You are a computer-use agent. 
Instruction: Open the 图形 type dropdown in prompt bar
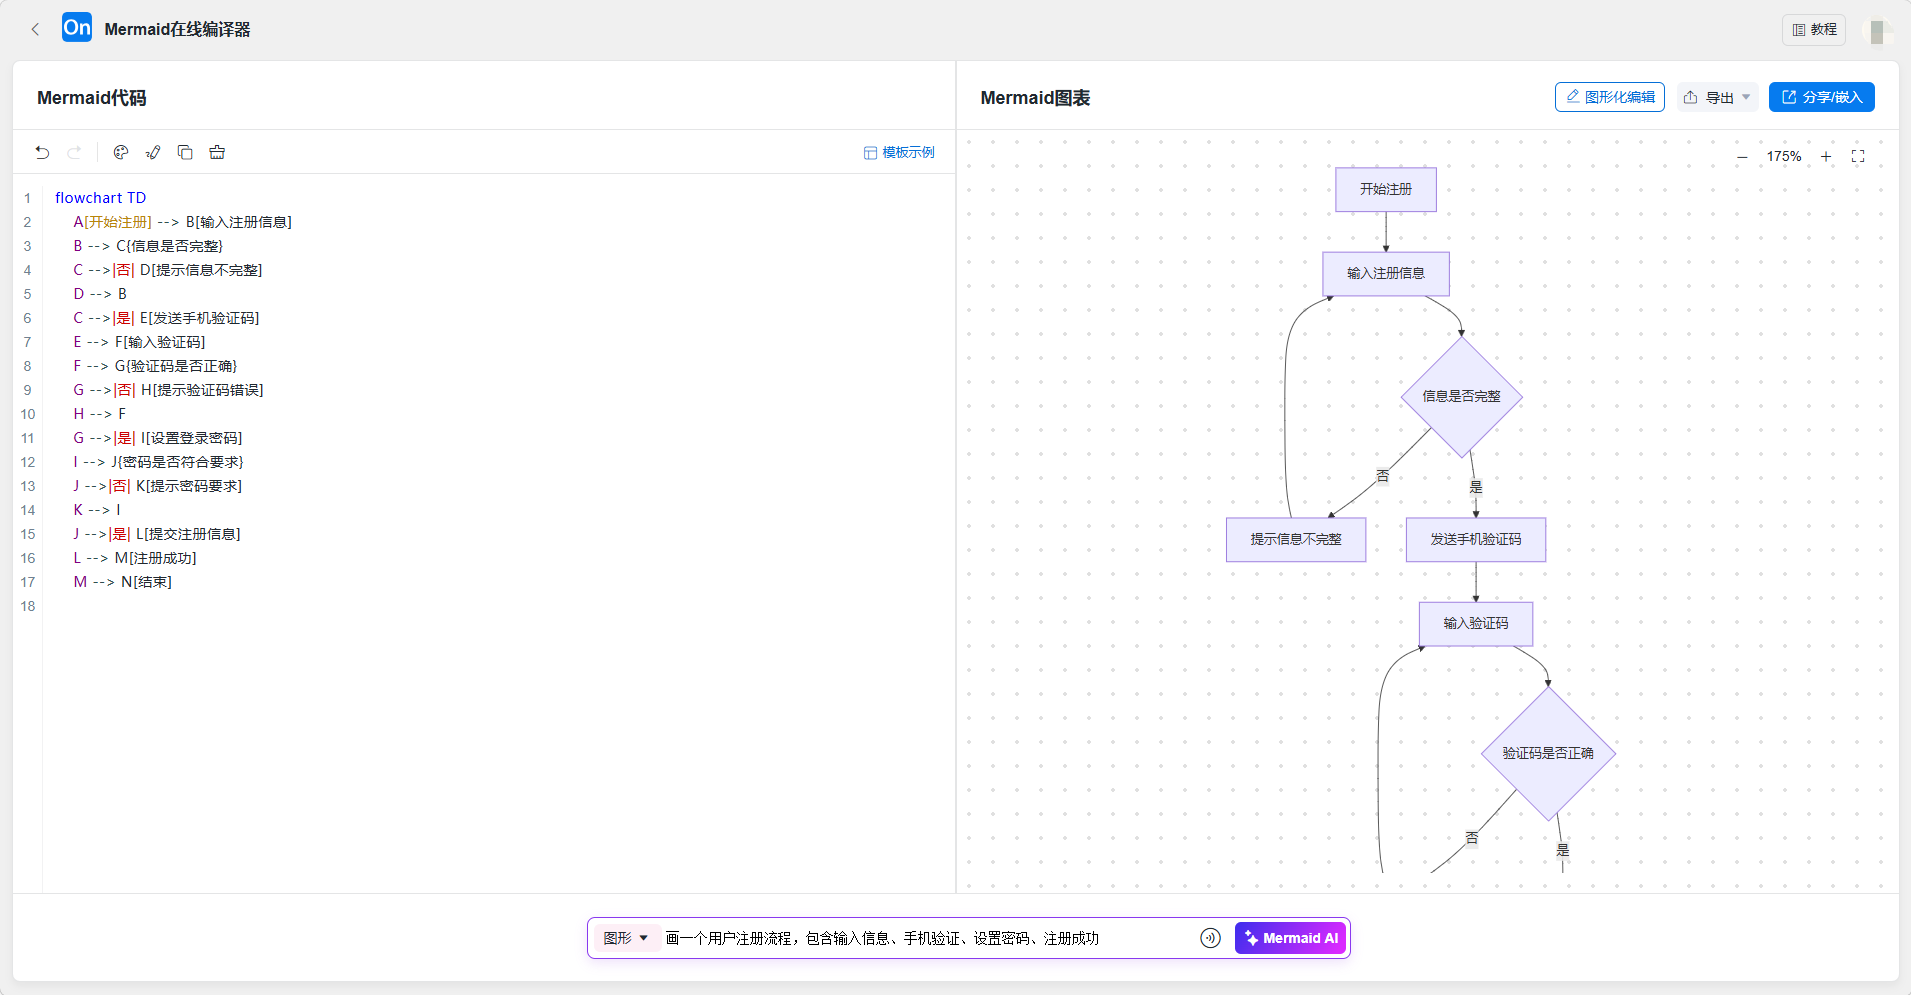tap(625, 938)
